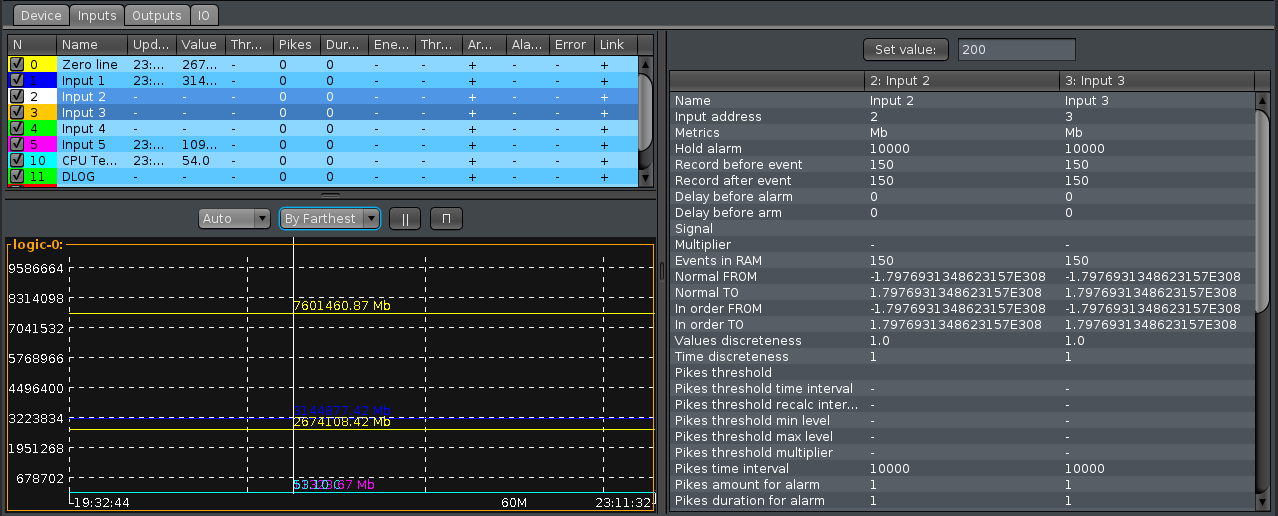Select the Input 4 row by name

point(84,129)
